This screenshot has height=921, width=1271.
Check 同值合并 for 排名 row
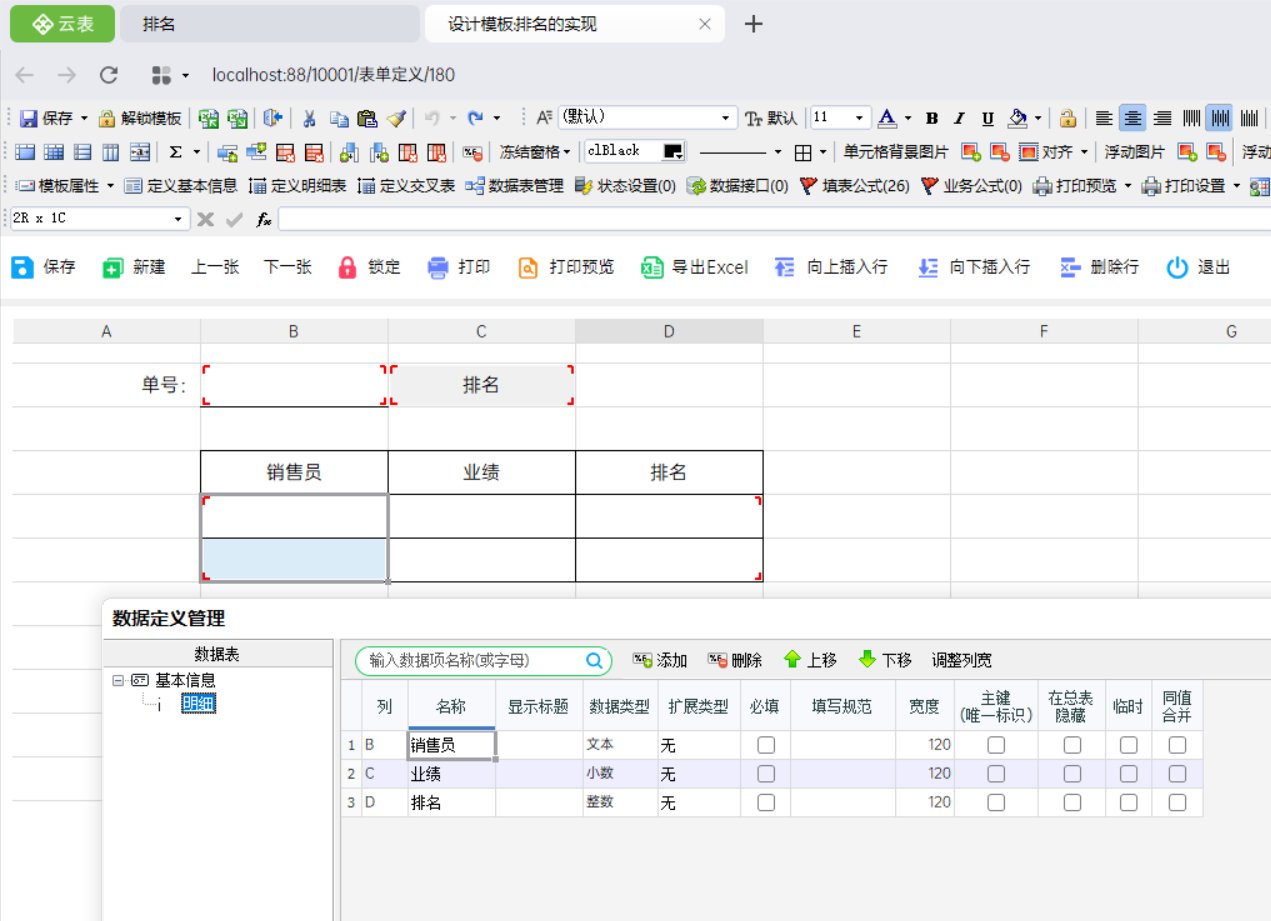pyautogui.click(x=1177, y=803)
